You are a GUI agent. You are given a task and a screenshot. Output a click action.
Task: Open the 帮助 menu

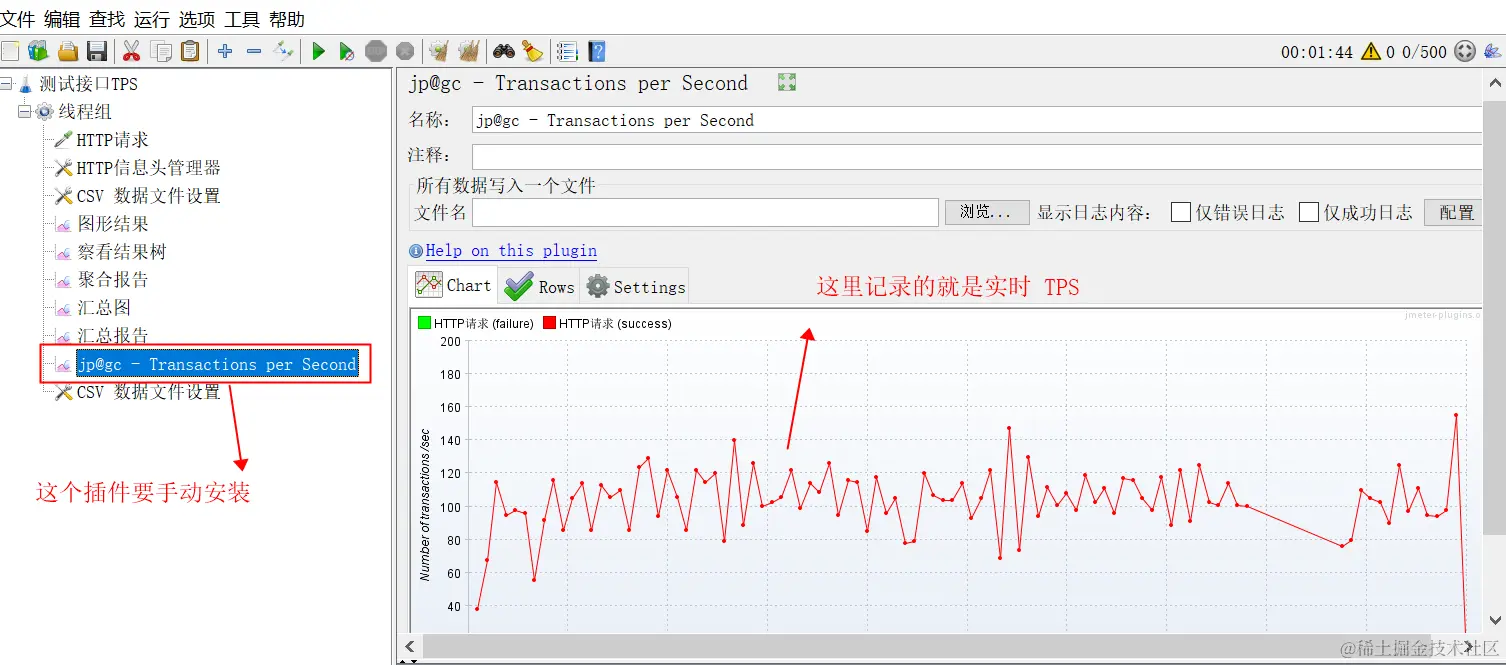pyautogui.click(x=287, y=19)
